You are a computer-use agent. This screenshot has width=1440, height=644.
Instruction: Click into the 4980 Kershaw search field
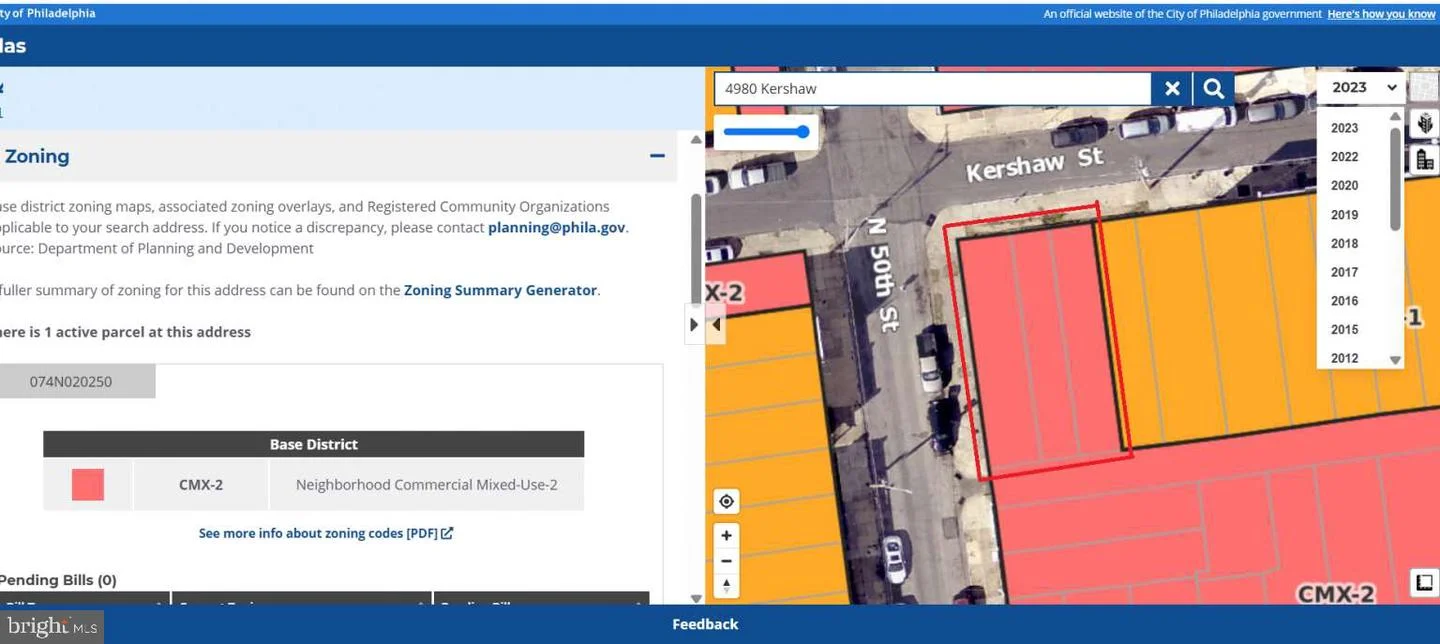(932, 89)
